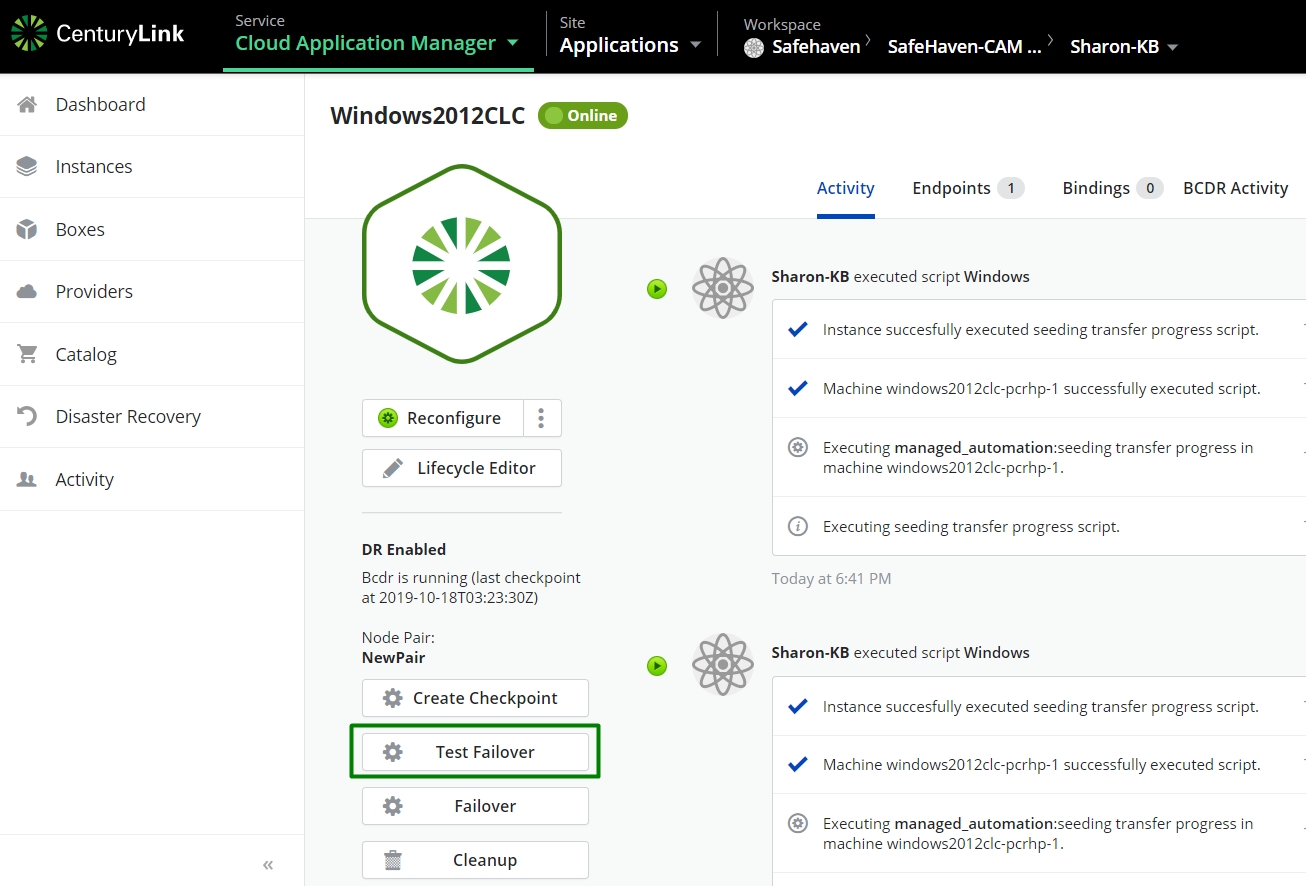Click the Disaster Recovery arrow icon
Screen dimensions: 1306x886
pos(27,416)
